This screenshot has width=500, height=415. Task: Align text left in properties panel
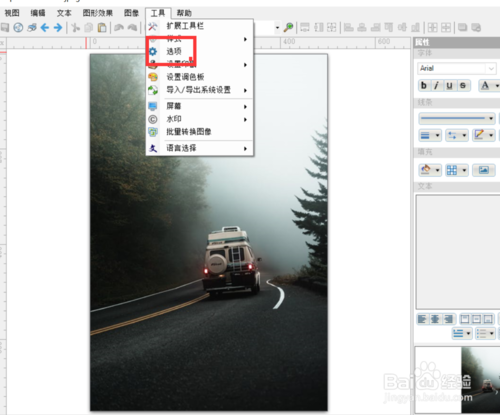(422, 319)
